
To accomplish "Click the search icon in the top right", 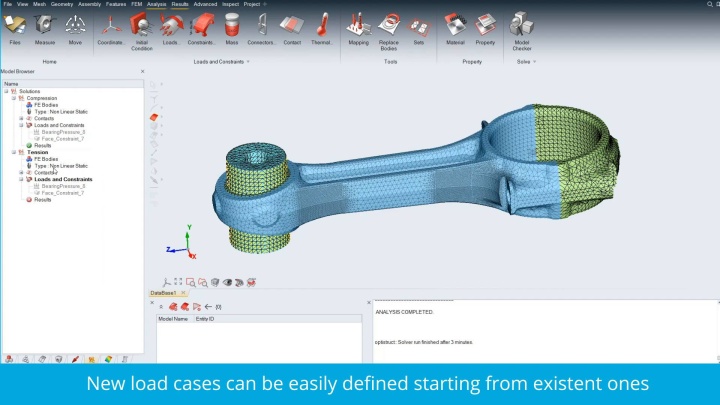I will click(x=709, y=4).
